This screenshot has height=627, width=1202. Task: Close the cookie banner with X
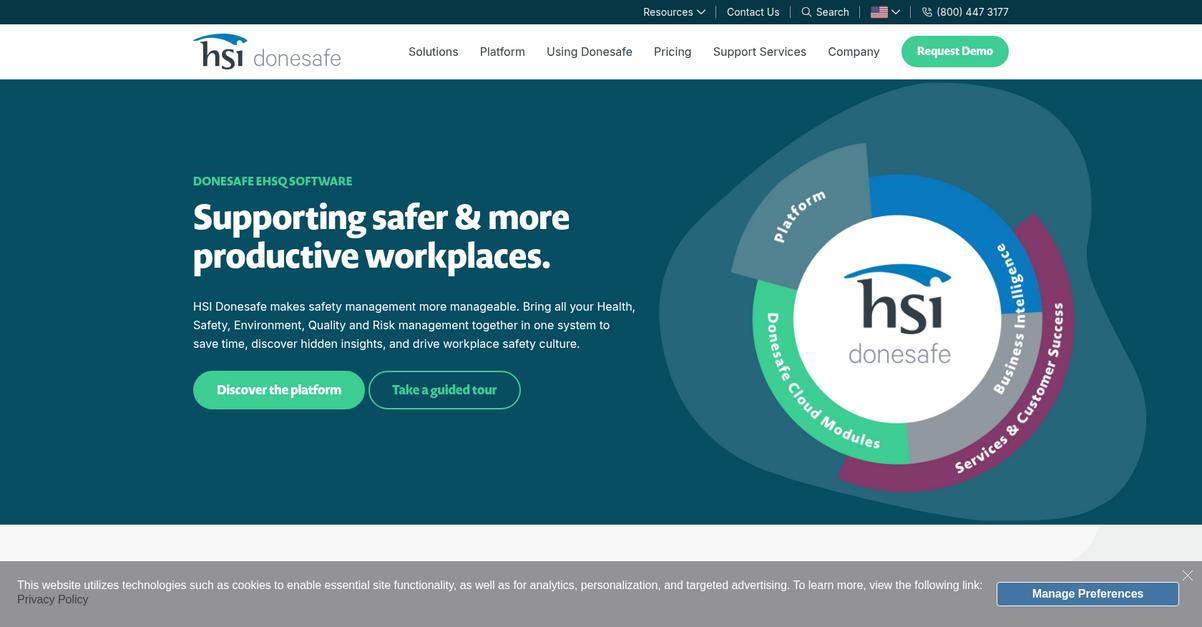click(1187, 575)
